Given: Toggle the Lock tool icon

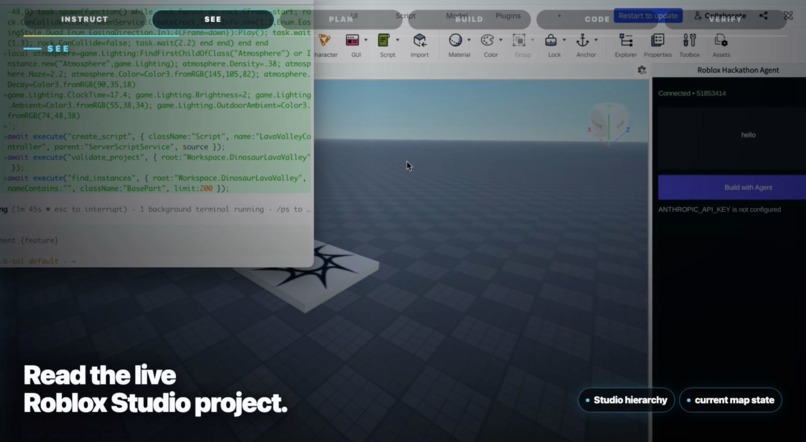Looking at the screenshot, I should click(551, 40).
